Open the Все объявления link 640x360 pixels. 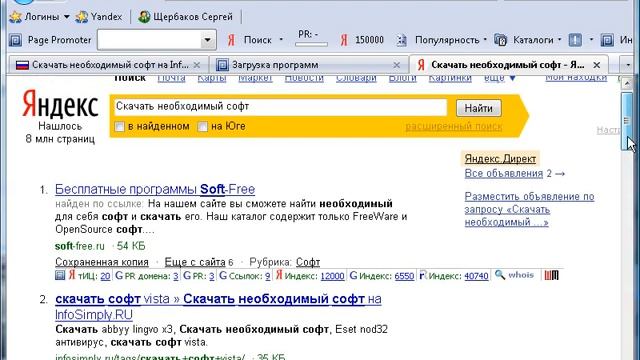pyautogui.click(x=504, y=173)
